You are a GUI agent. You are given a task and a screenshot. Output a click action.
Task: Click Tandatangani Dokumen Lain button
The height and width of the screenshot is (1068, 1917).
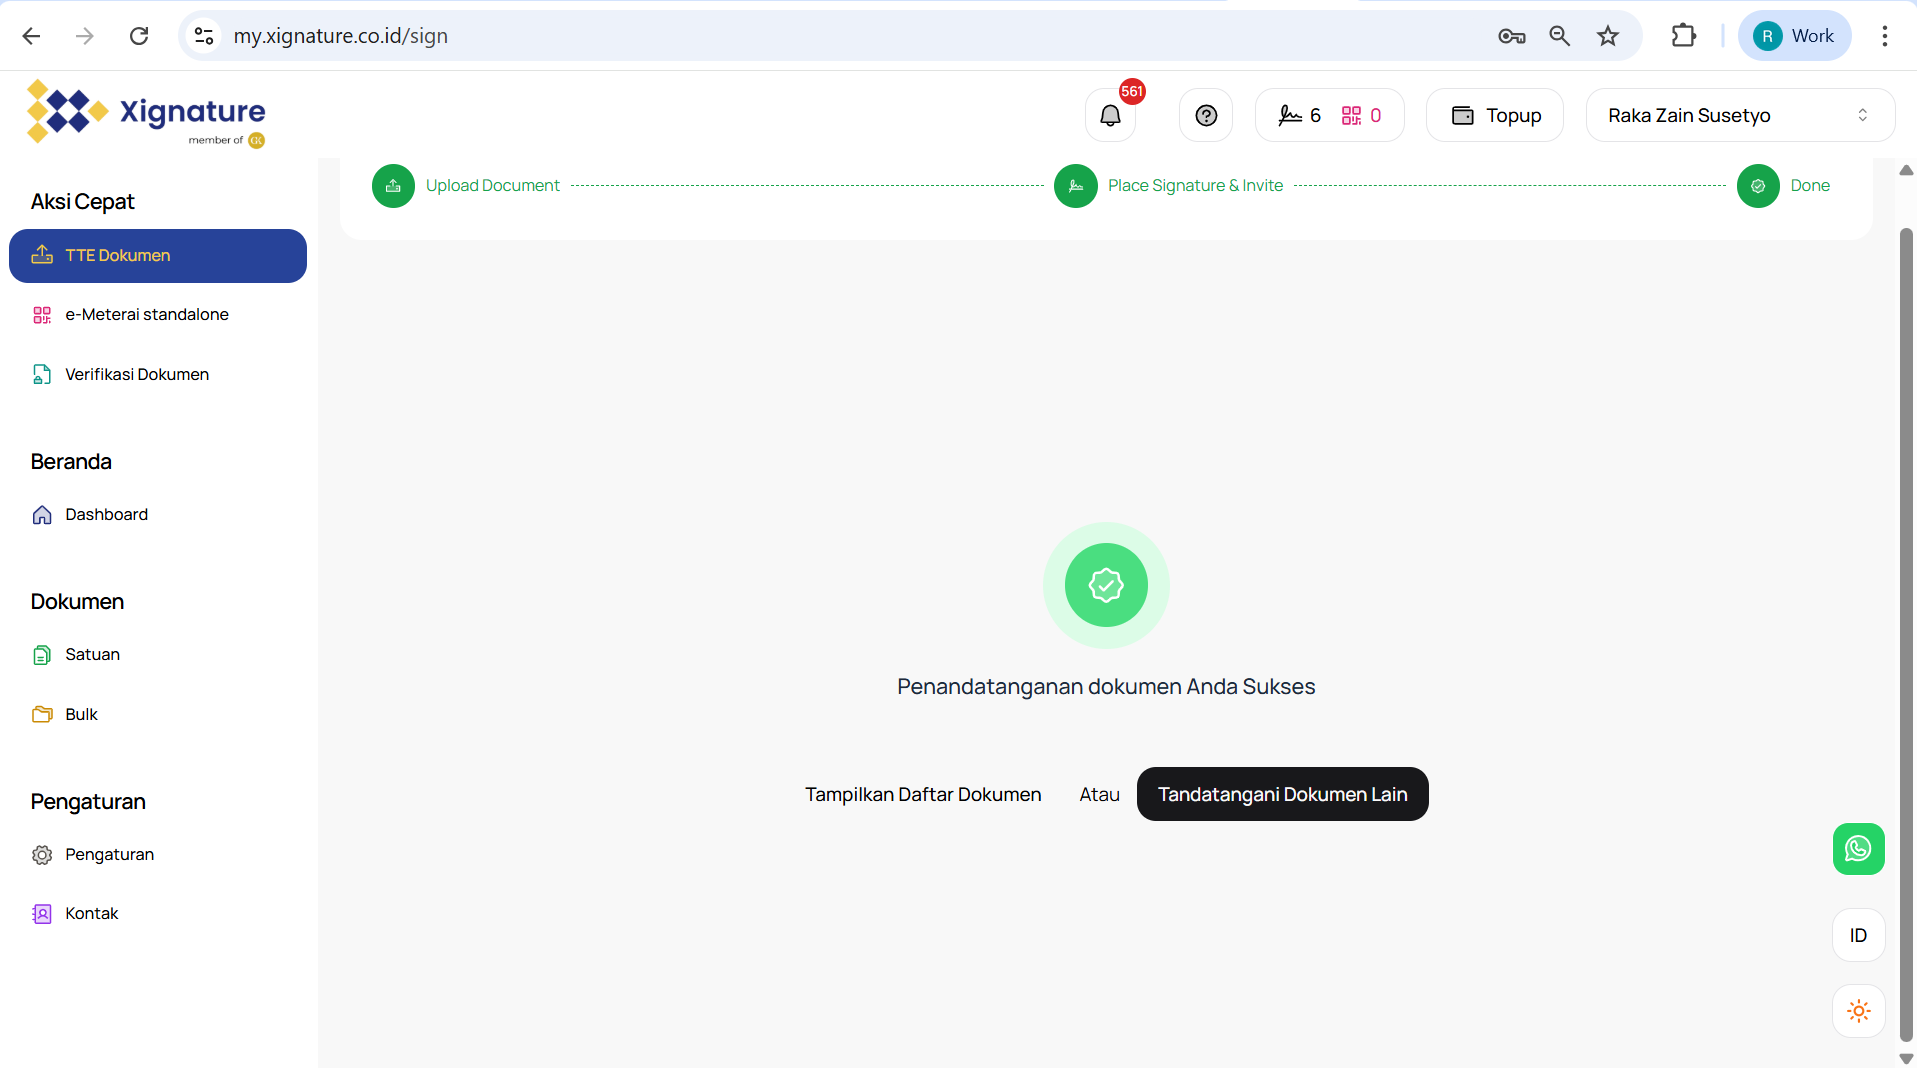pyautogui.click(x=1282, y=794)
